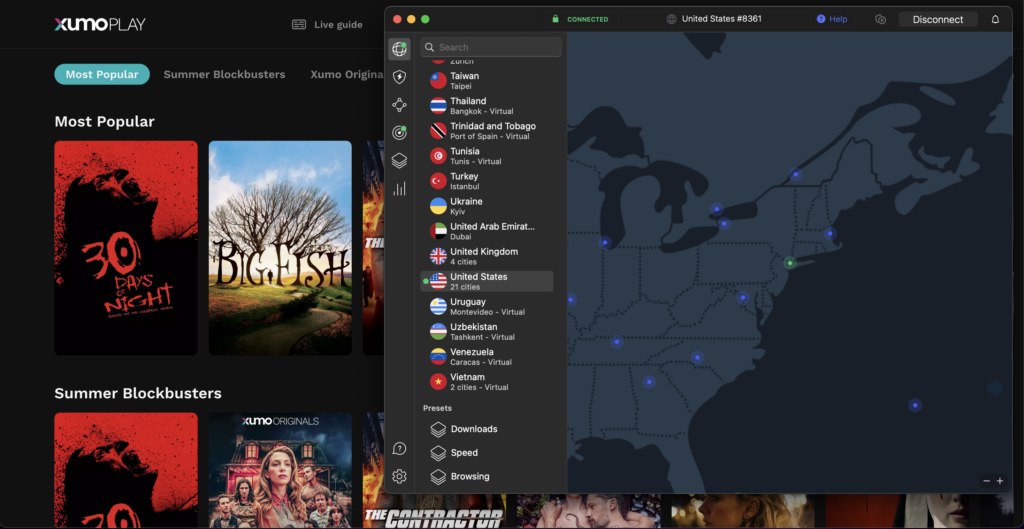Viewport: 1024px width, 529px height.
Task: Open the Big Fish movie poster
Action: tap(280, 248)
